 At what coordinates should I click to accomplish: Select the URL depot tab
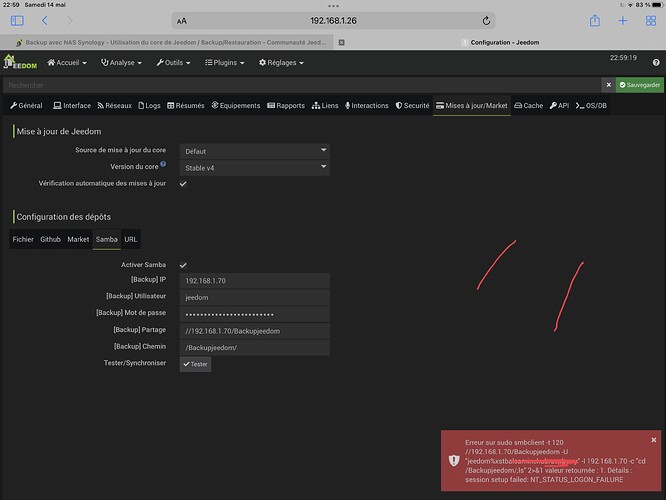coord(131,239)
